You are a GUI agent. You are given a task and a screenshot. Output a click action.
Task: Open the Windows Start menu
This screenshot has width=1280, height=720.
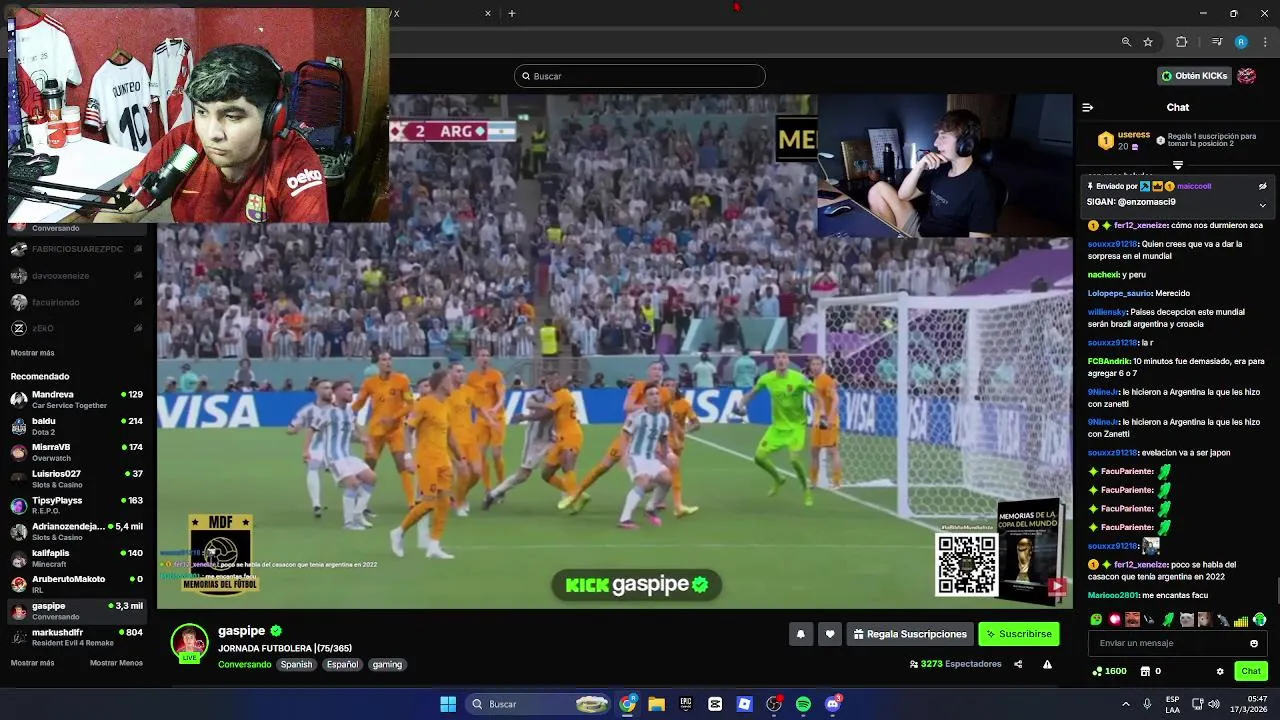point(448,704)
